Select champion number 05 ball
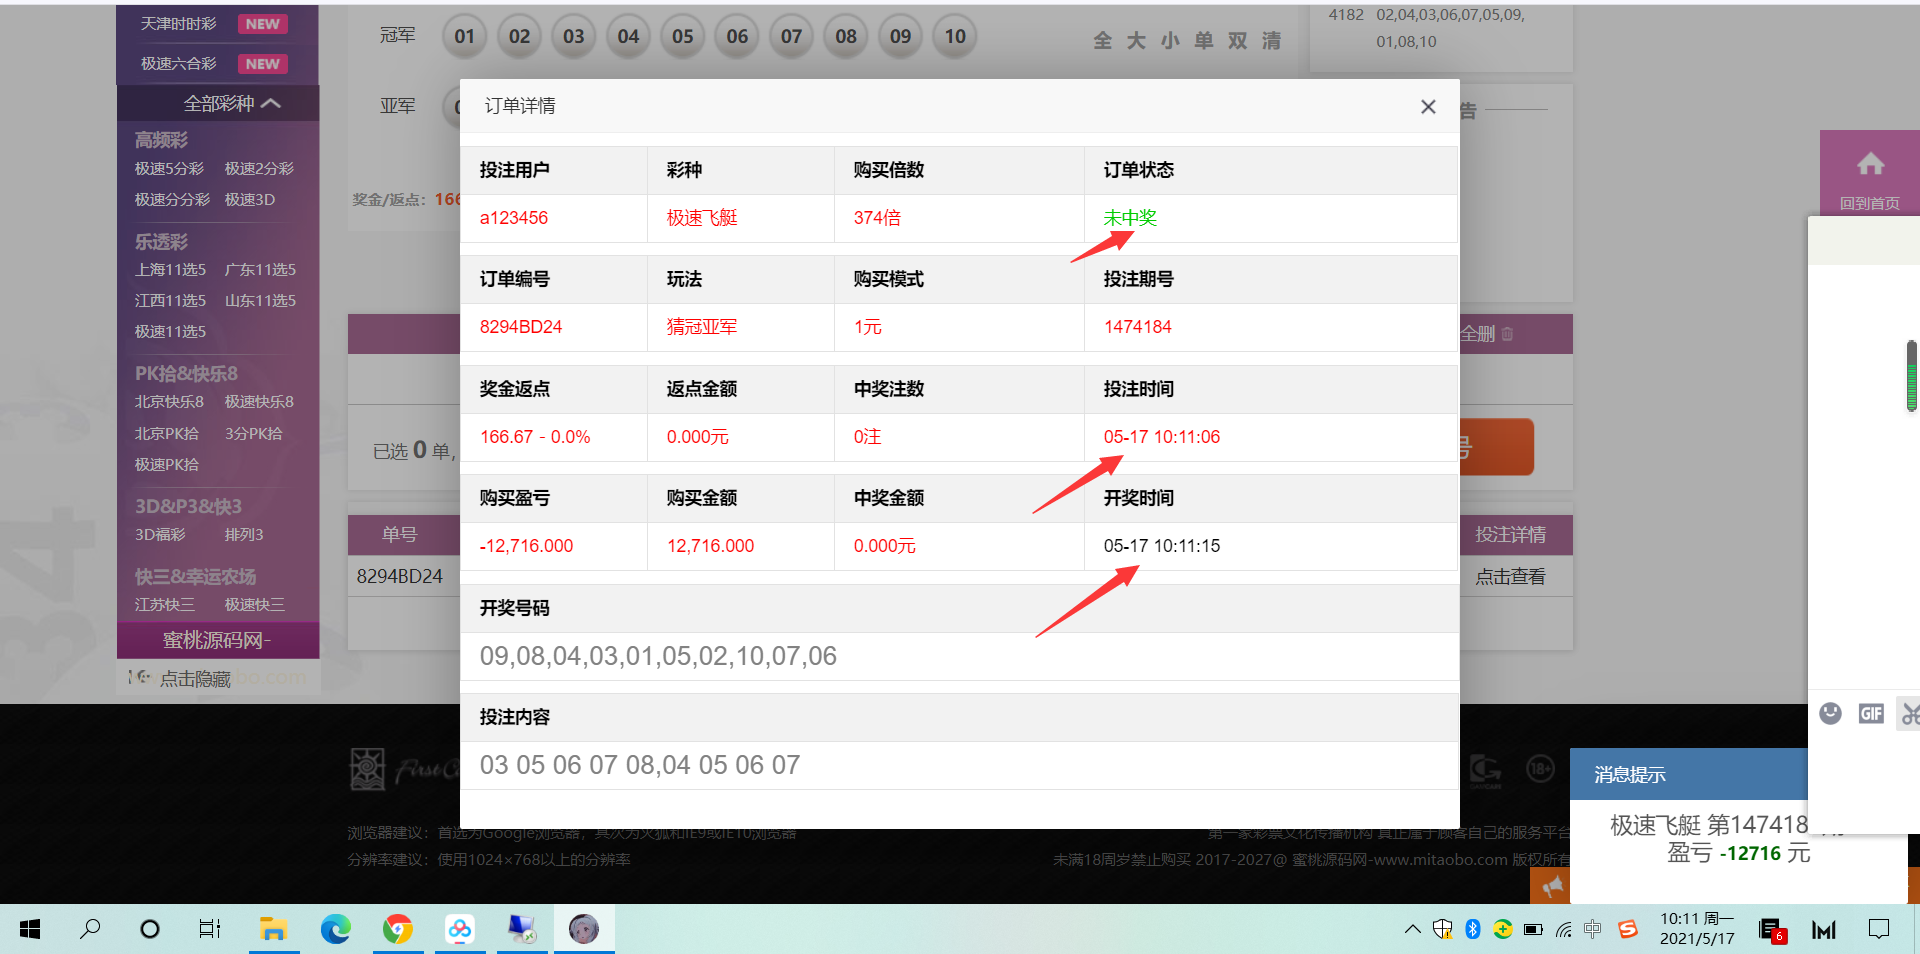1920x954 pixels. point(683,37)
